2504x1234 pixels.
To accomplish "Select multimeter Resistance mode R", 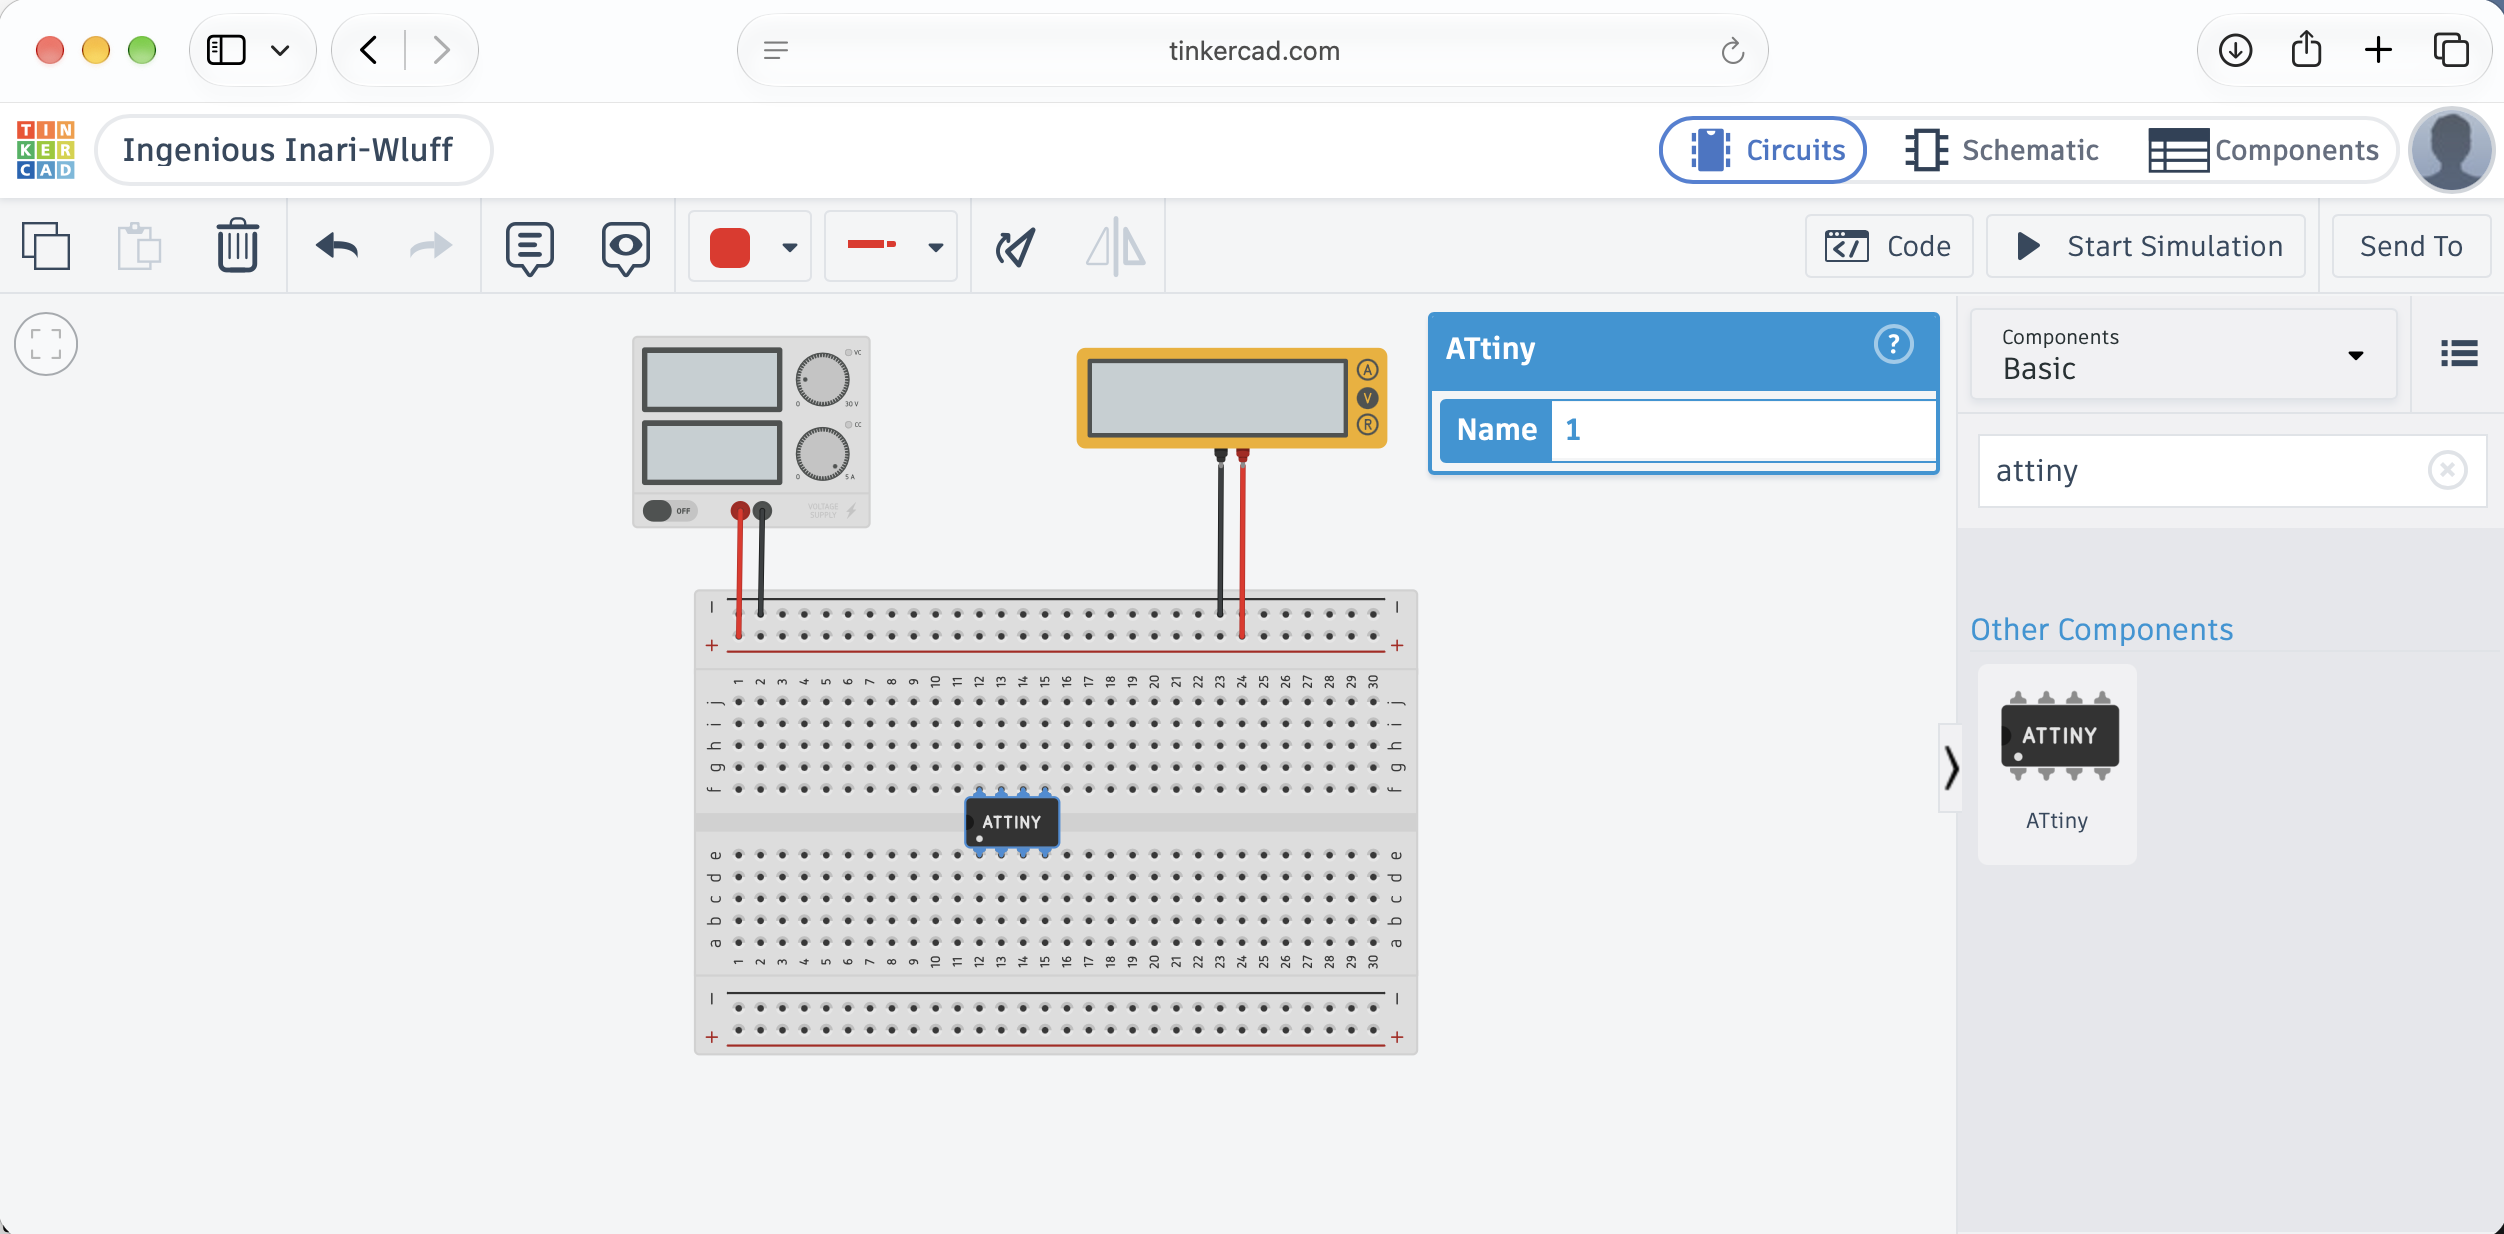I will click(x=1368, y=425).
